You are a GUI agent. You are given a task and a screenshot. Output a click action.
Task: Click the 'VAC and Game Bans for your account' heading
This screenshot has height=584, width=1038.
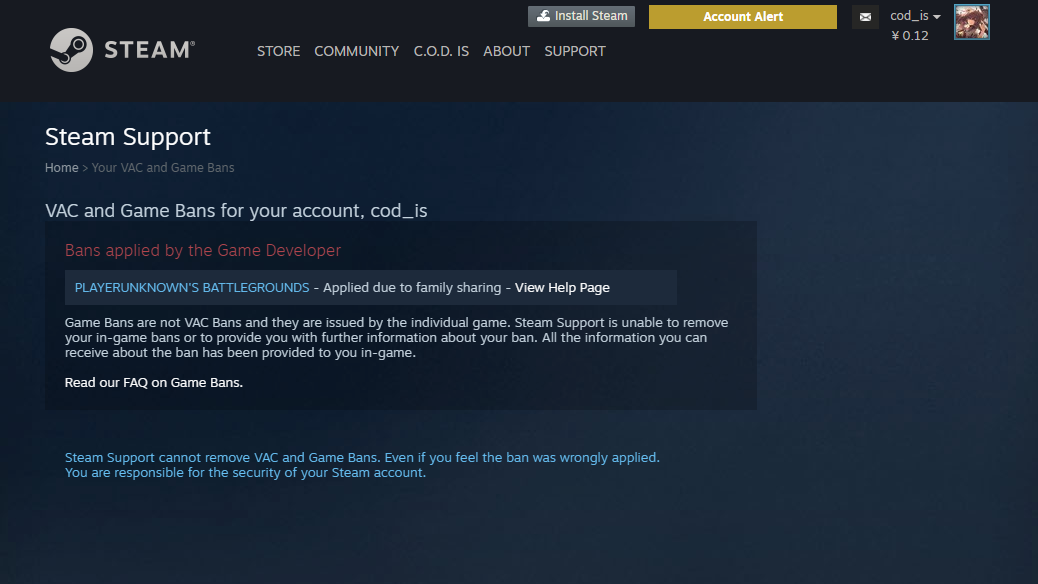236,211
